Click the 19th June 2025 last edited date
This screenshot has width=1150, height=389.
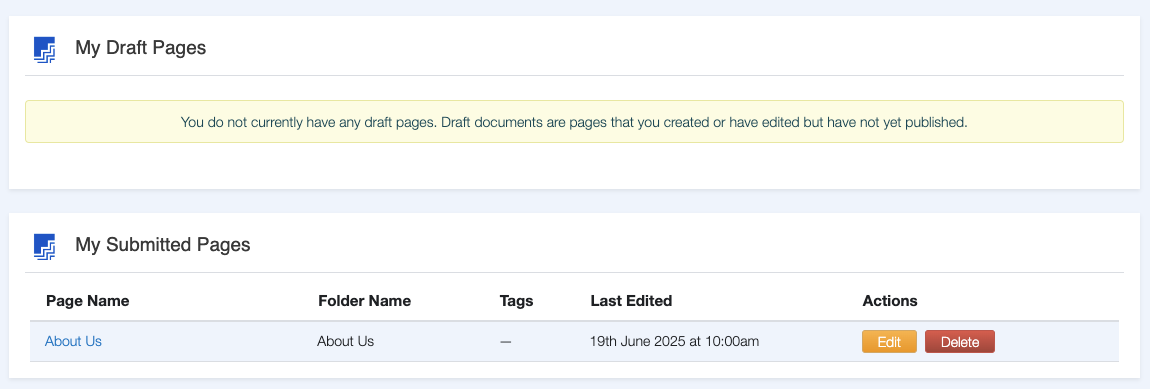[x=674, y=341]
